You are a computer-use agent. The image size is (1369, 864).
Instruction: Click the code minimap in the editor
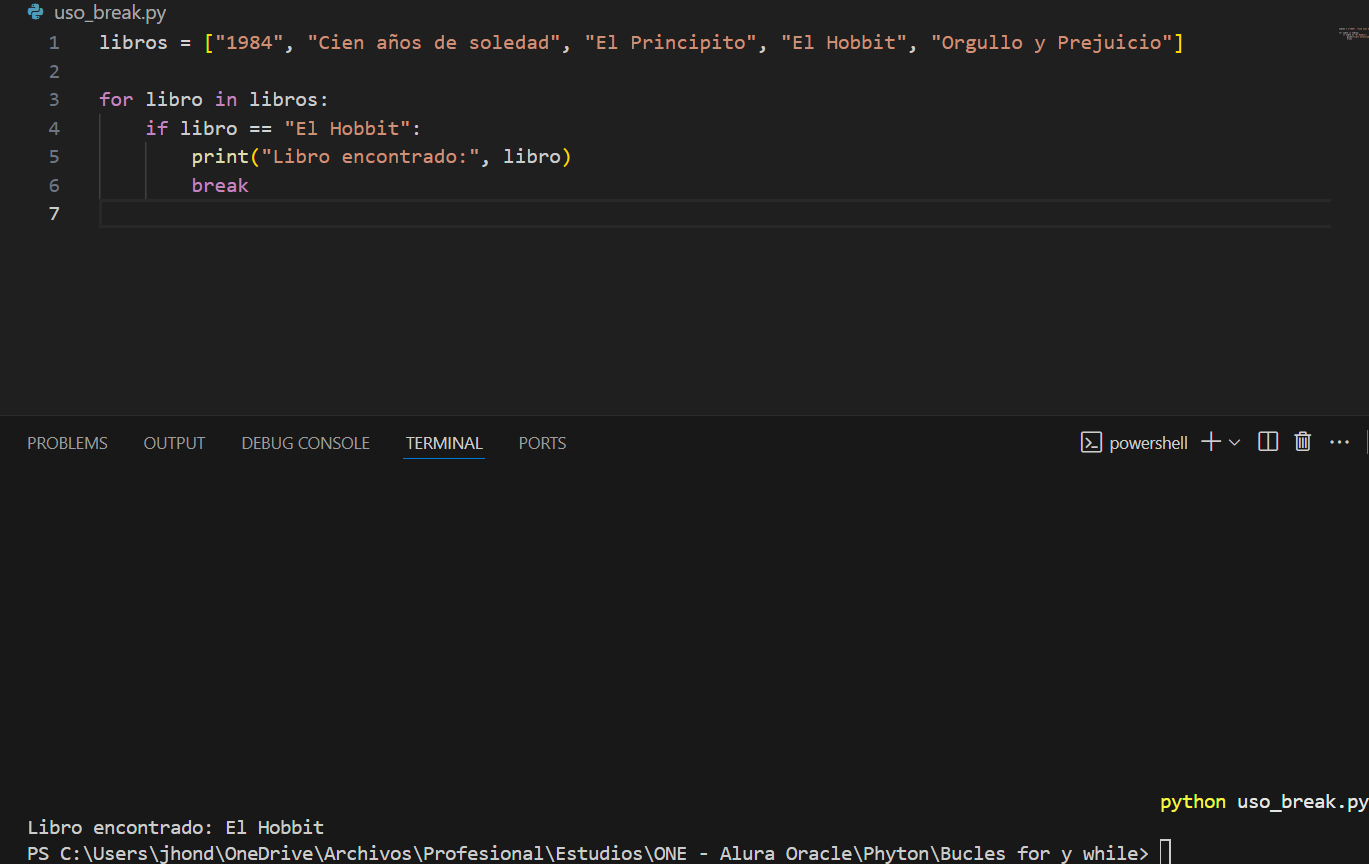[1353, 35]
